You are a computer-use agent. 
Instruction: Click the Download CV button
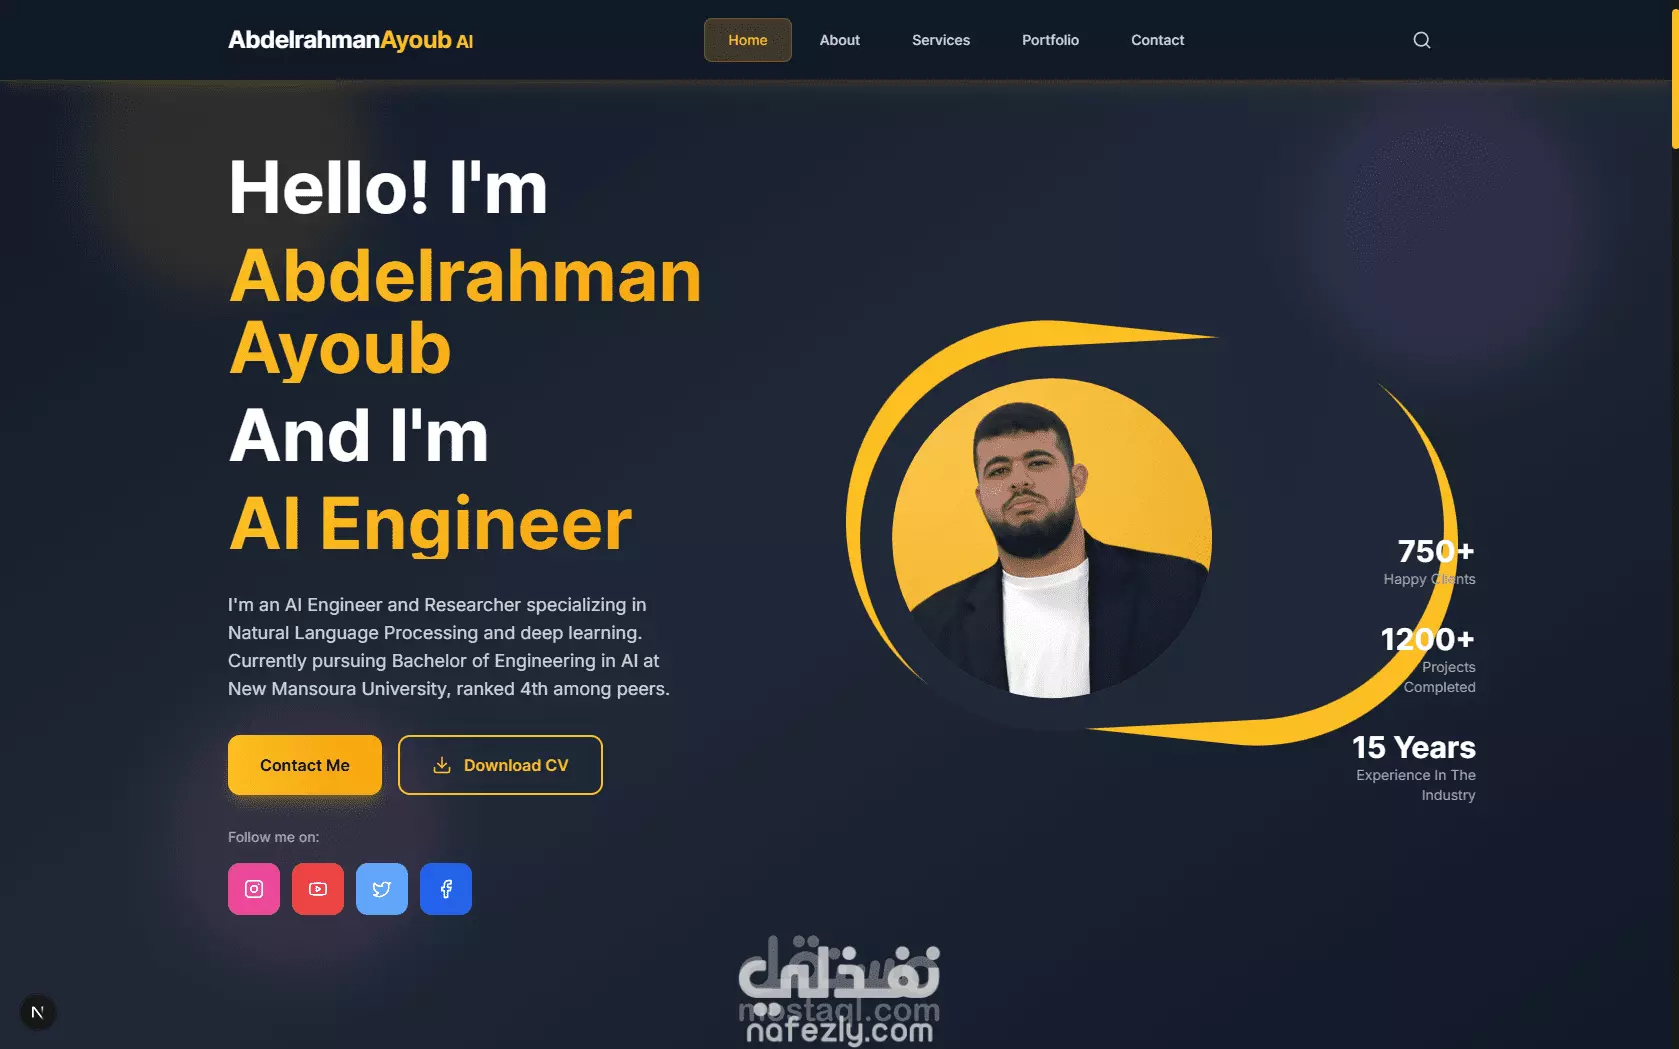500,765
